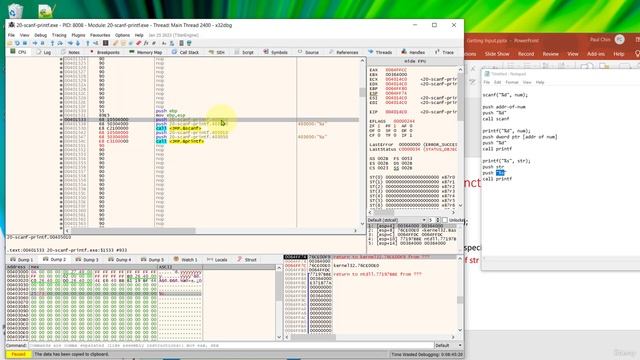640x360 pixels.
Task: Switch to the Notes tab
Action: tap(71, 52)
